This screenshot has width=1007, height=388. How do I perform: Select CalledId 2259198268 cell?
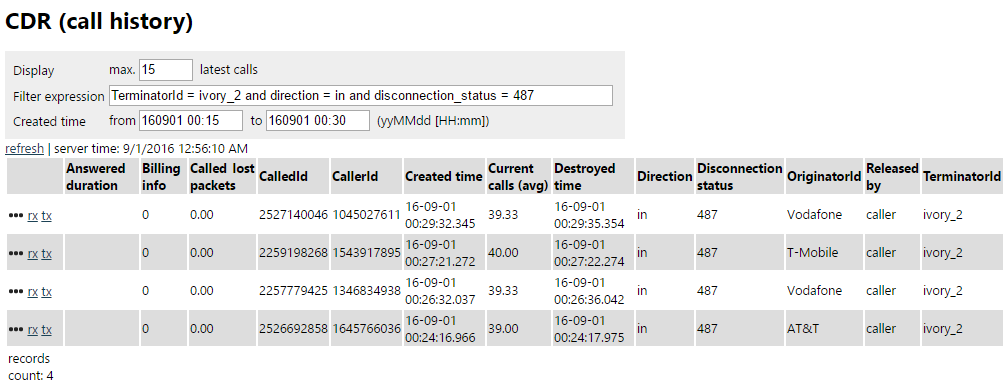pyautogui.click(x=293, y=252)
